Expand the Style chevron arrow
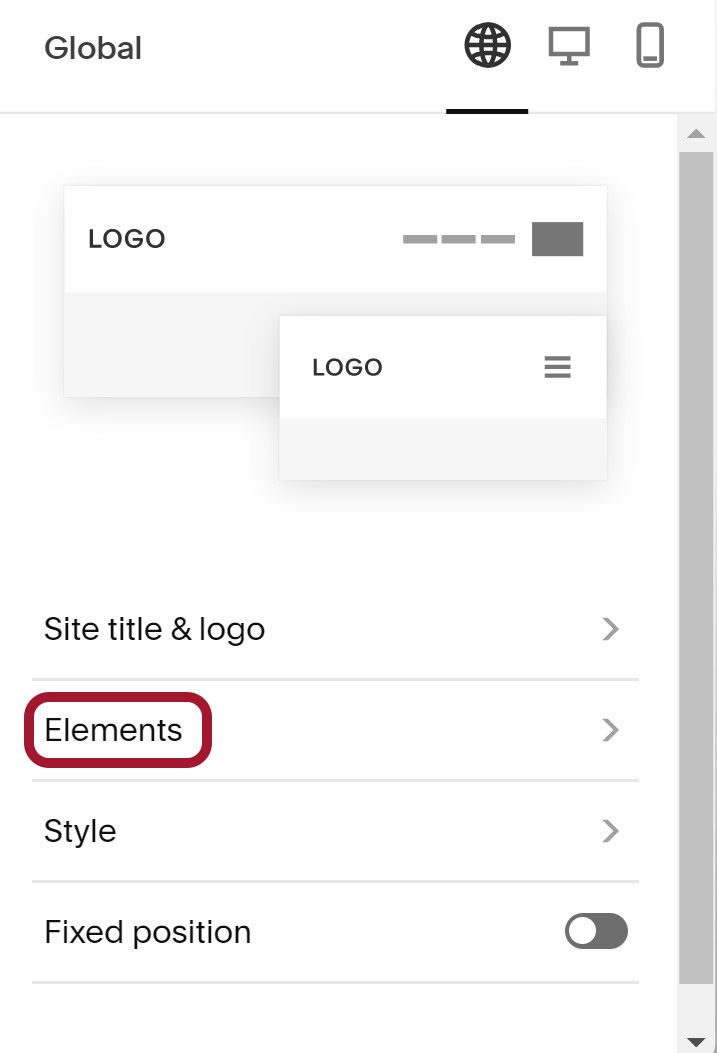Screen dimensions: 717x1053 (610, 831)
